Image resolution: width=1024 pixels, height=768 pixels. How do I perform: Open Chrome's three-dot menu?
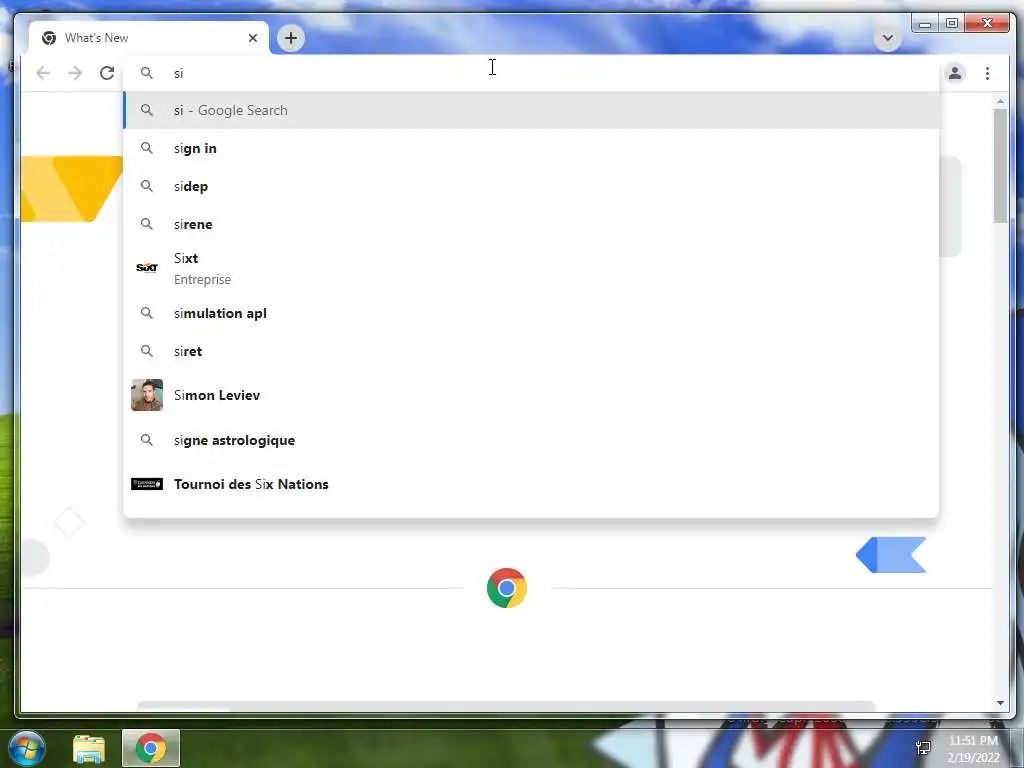click(987, 73)
